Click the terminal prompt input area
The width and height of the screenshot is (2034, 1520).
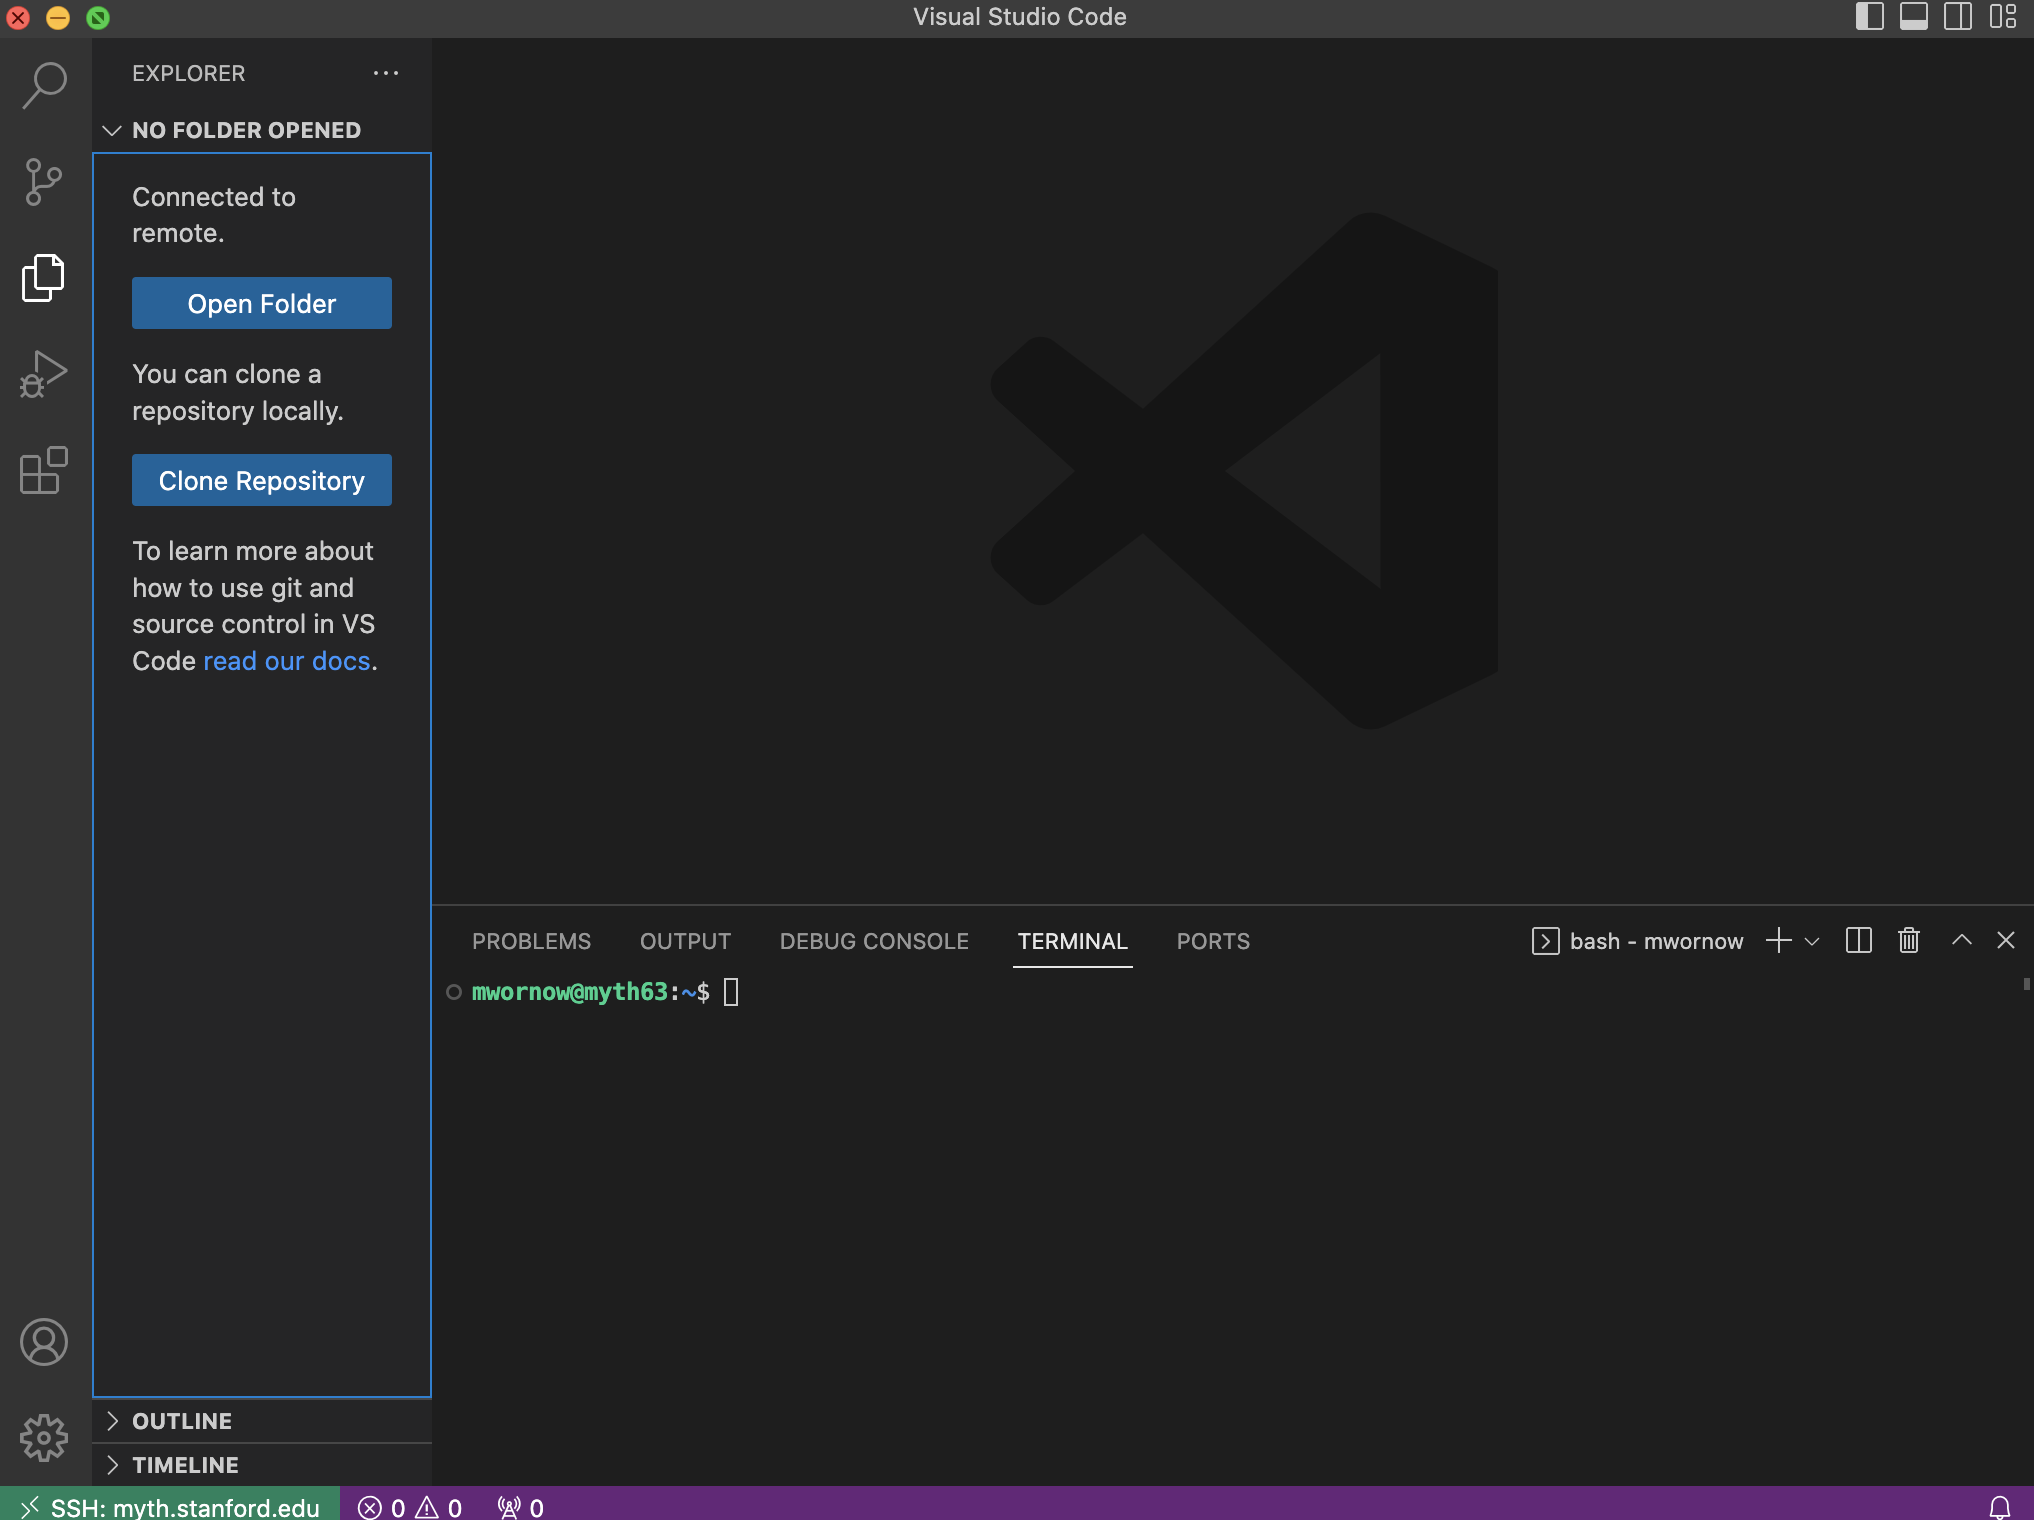731,992
